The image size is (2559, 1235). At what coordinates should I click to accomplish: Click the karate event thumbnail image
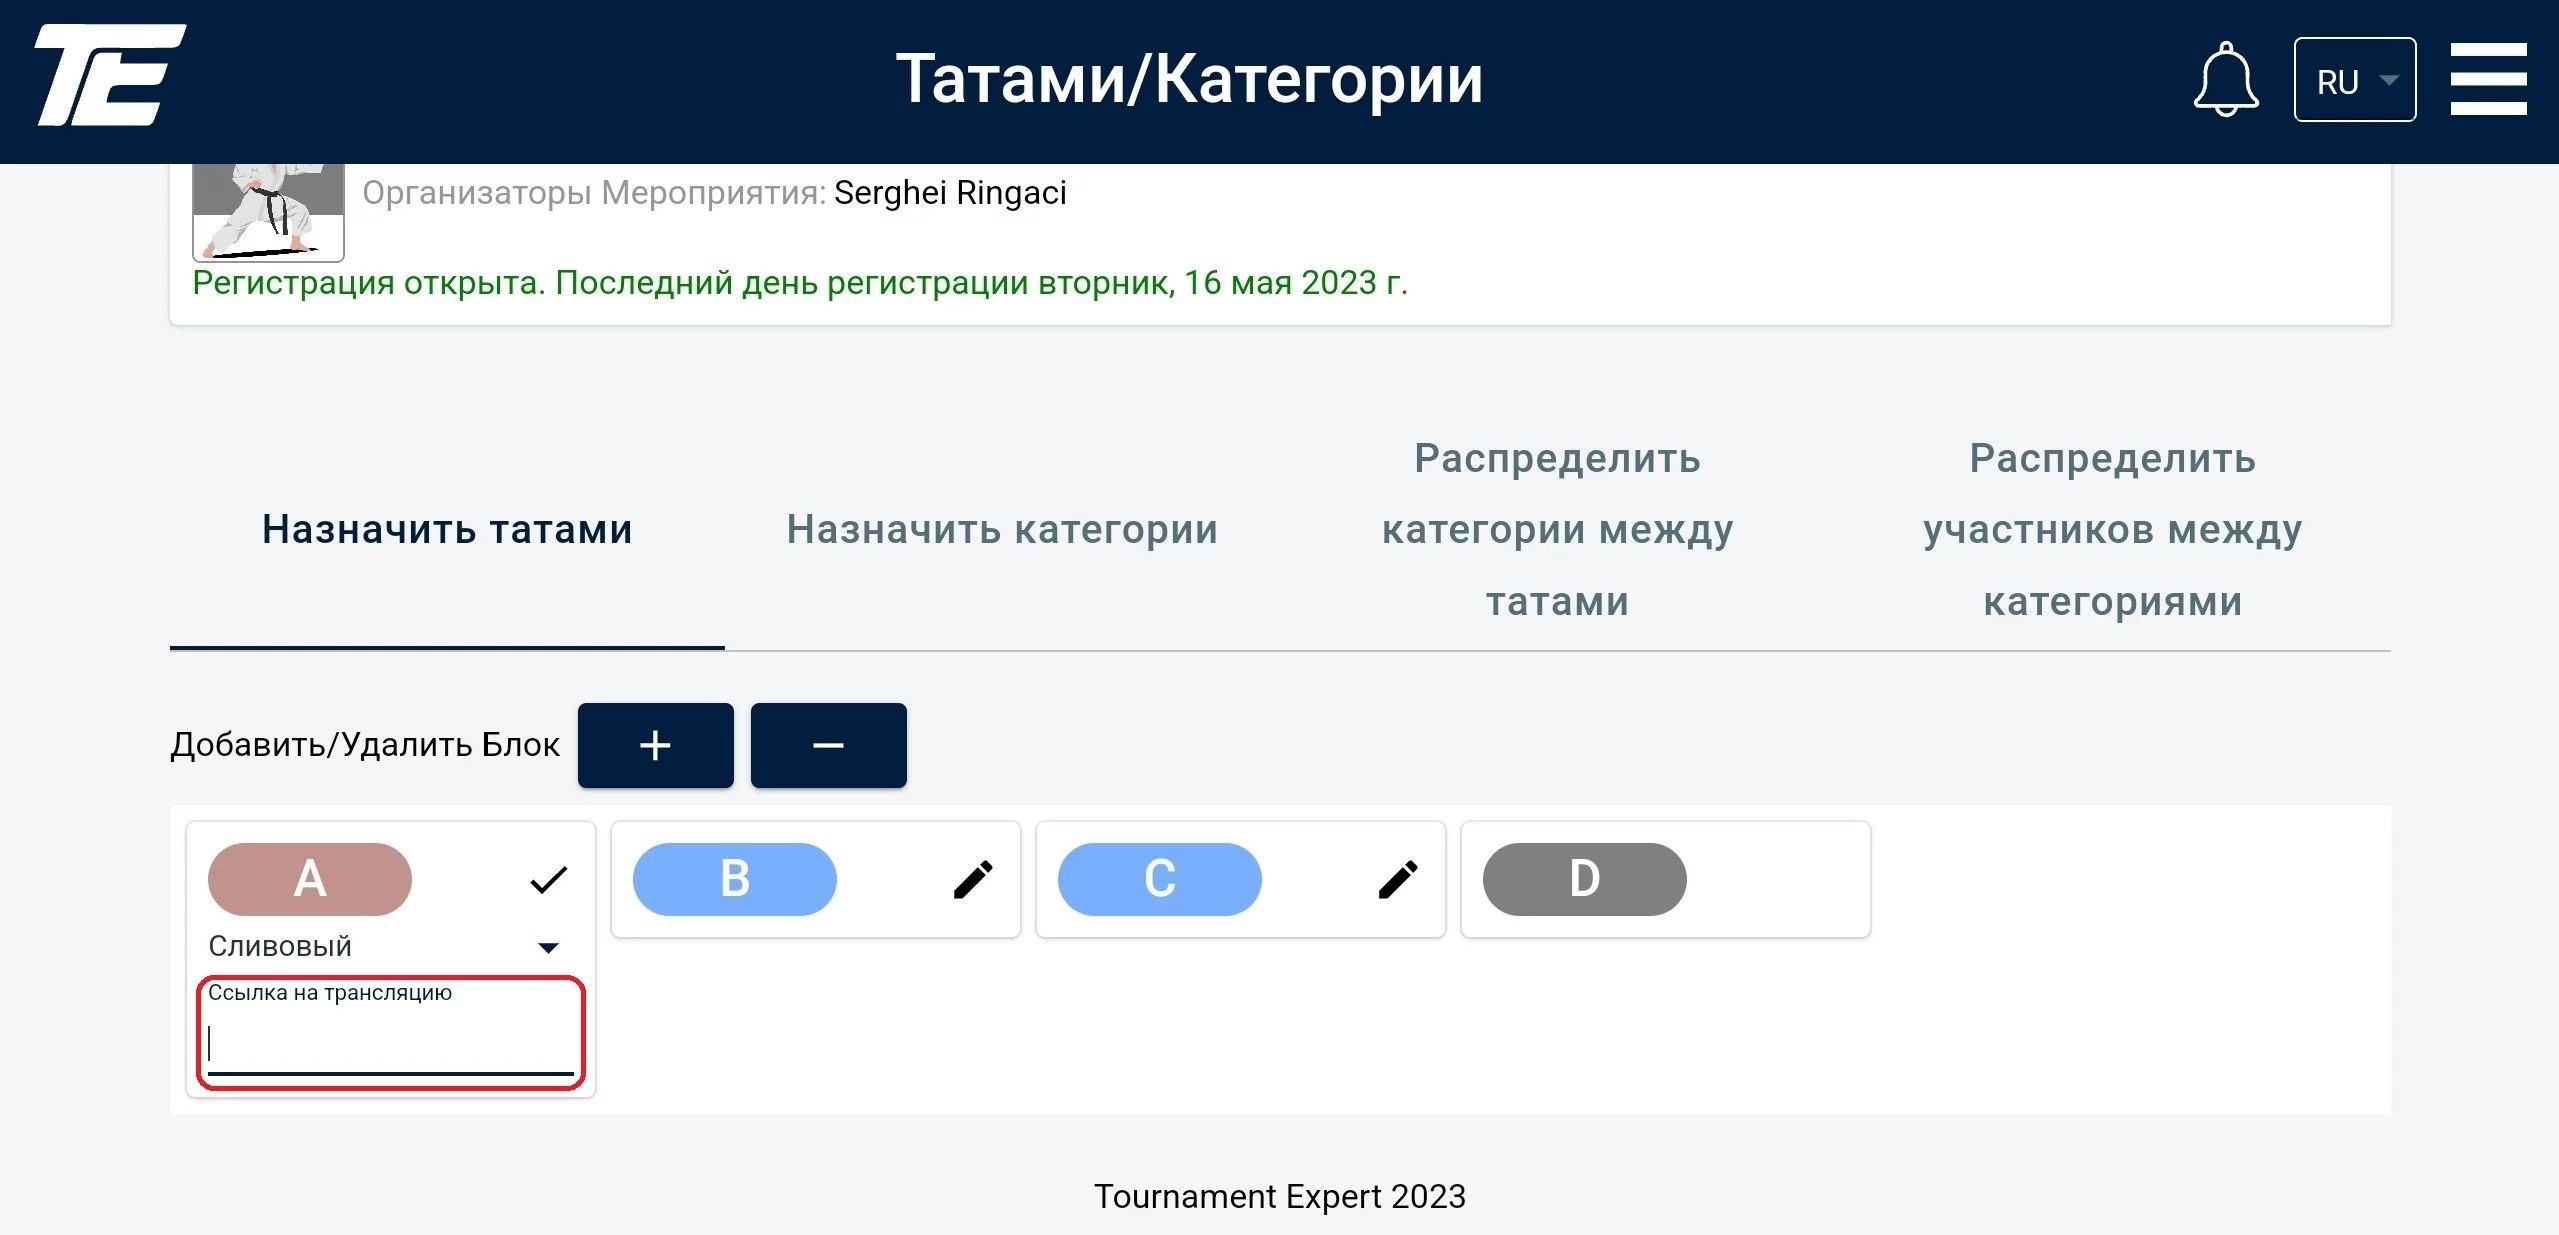(x=268, y=212)
